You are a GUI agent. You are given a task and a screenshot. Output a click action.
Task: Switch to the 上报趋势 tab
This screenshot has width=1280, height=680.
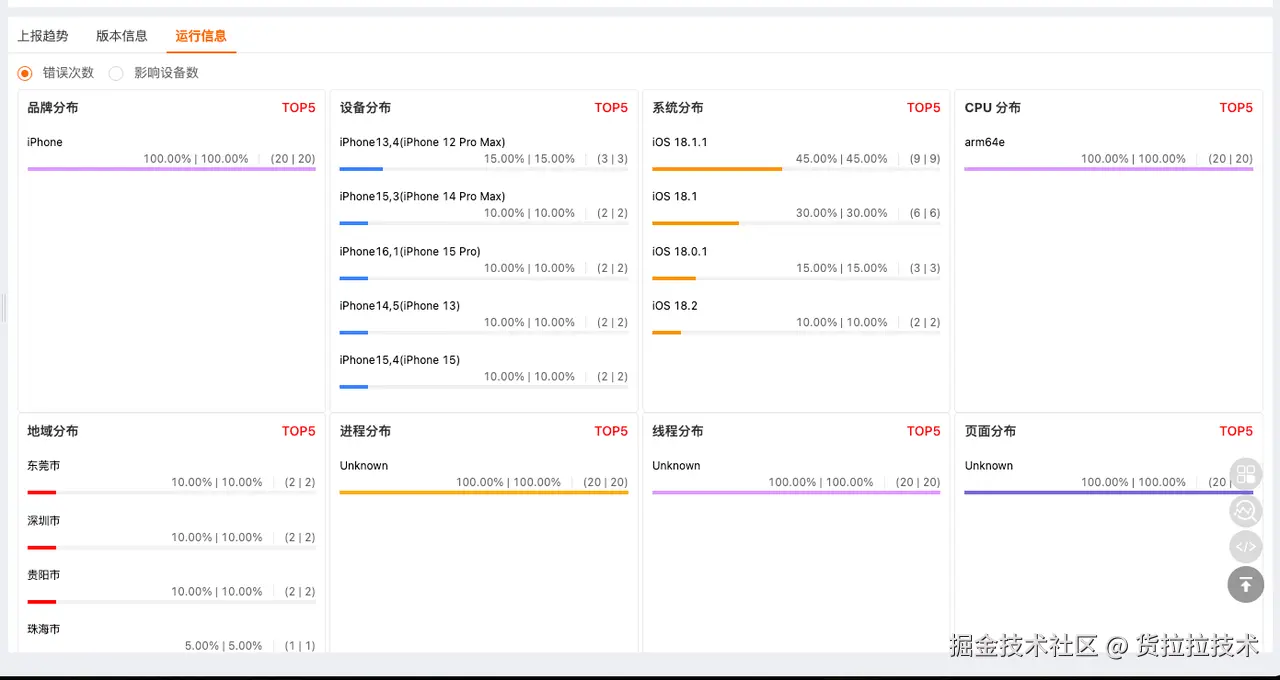[x=43, y=36]
